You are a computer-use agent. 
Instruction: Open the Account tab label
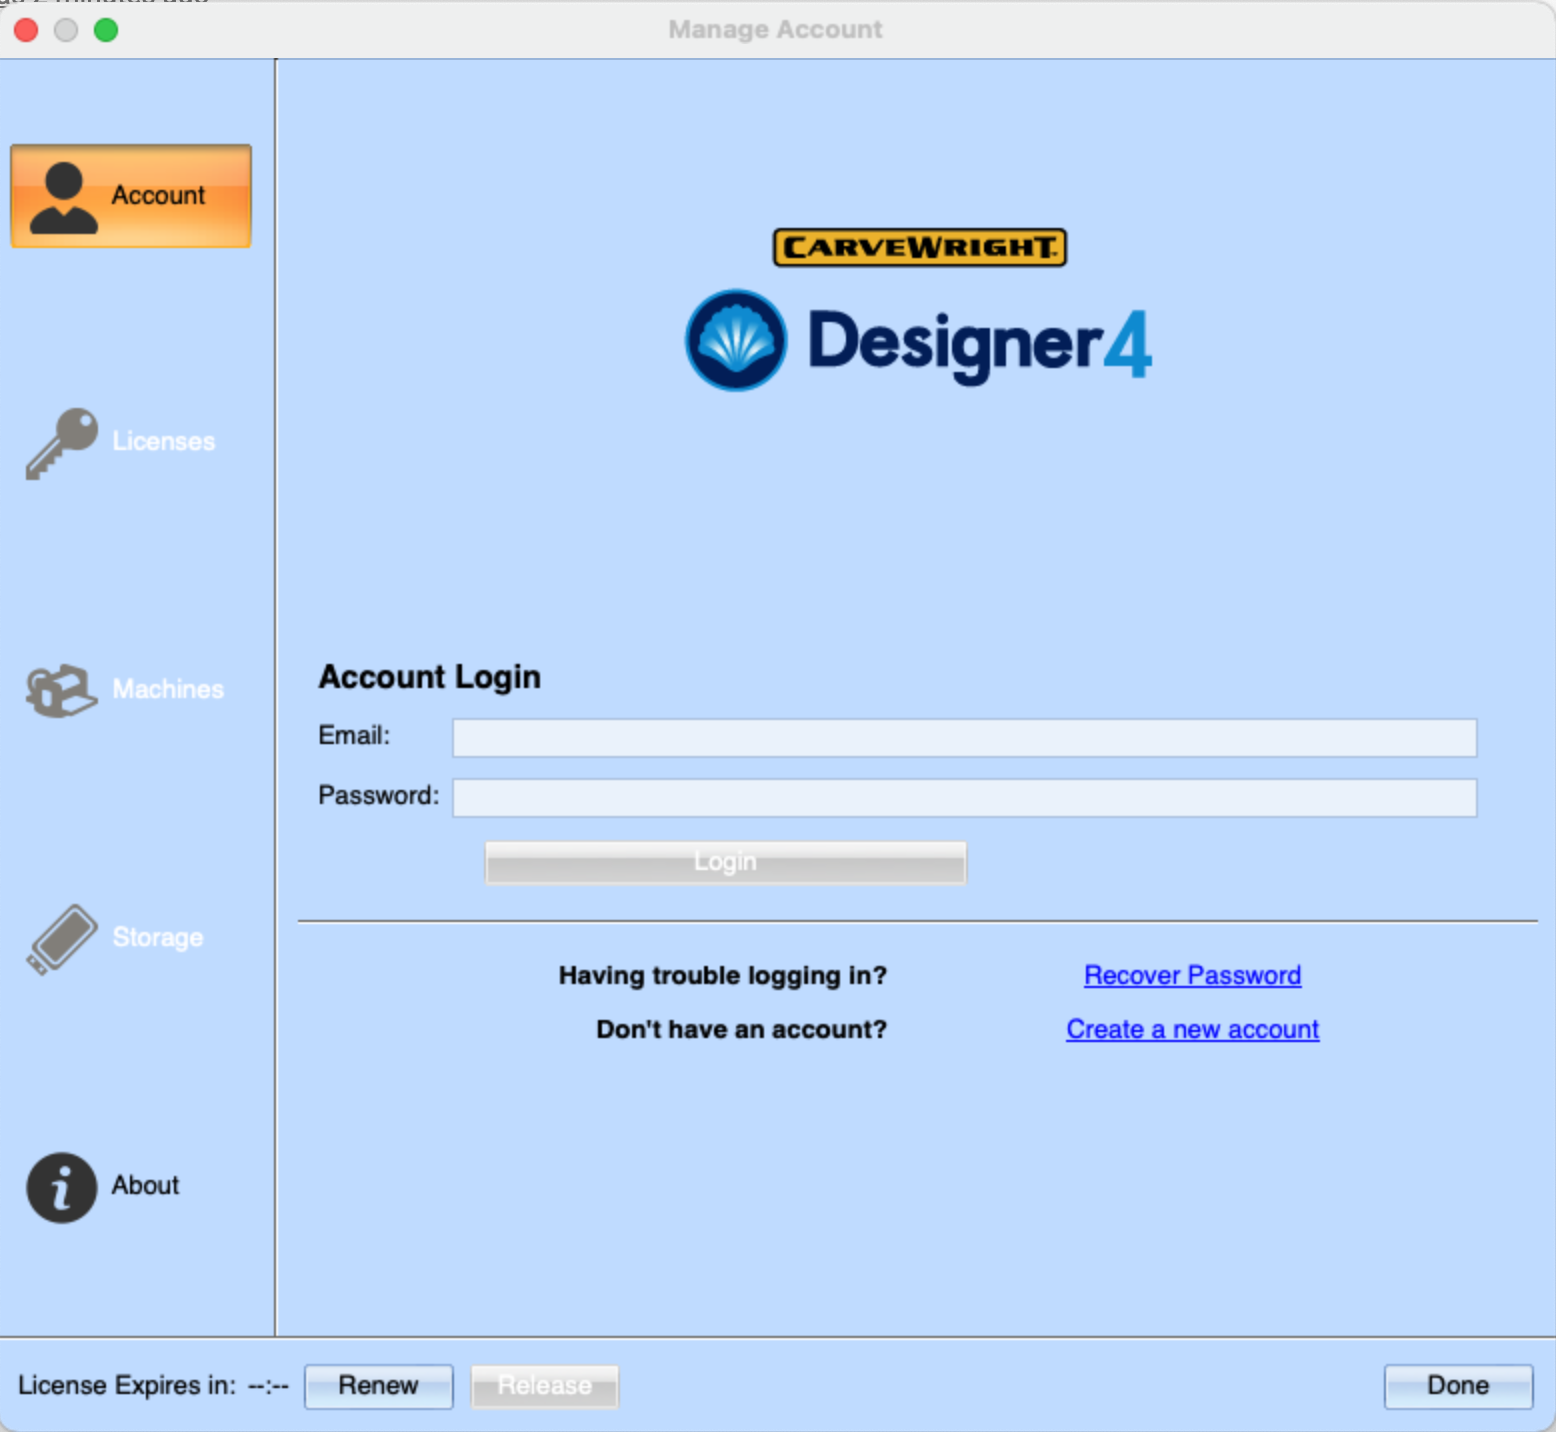pos(158,195)
